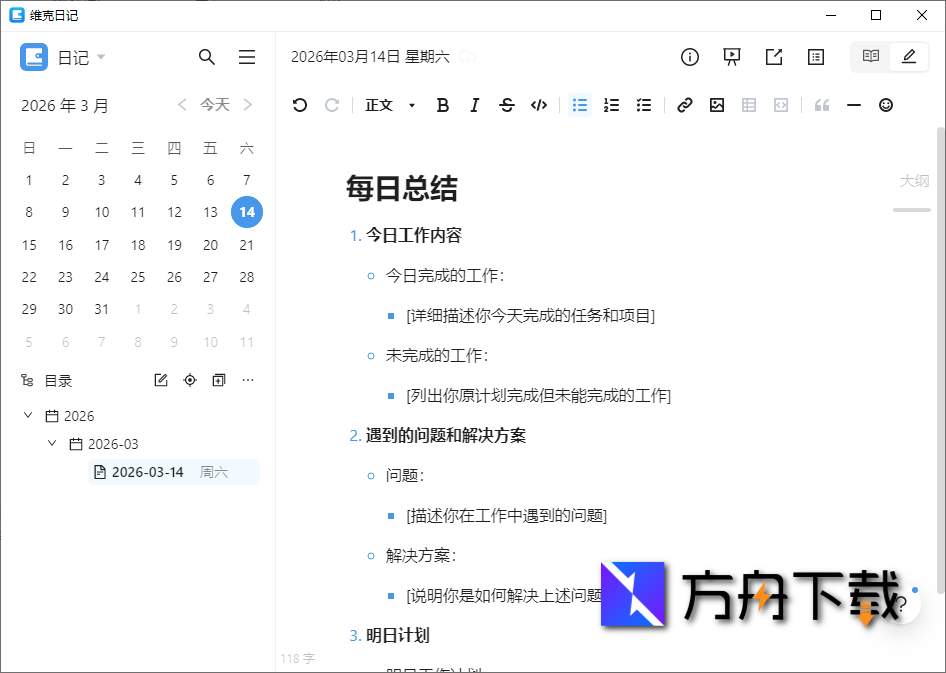Select date 20 on the calendar
Image resolution: width=946 pixels, height=673 pixels.
[x=210, y=245]
